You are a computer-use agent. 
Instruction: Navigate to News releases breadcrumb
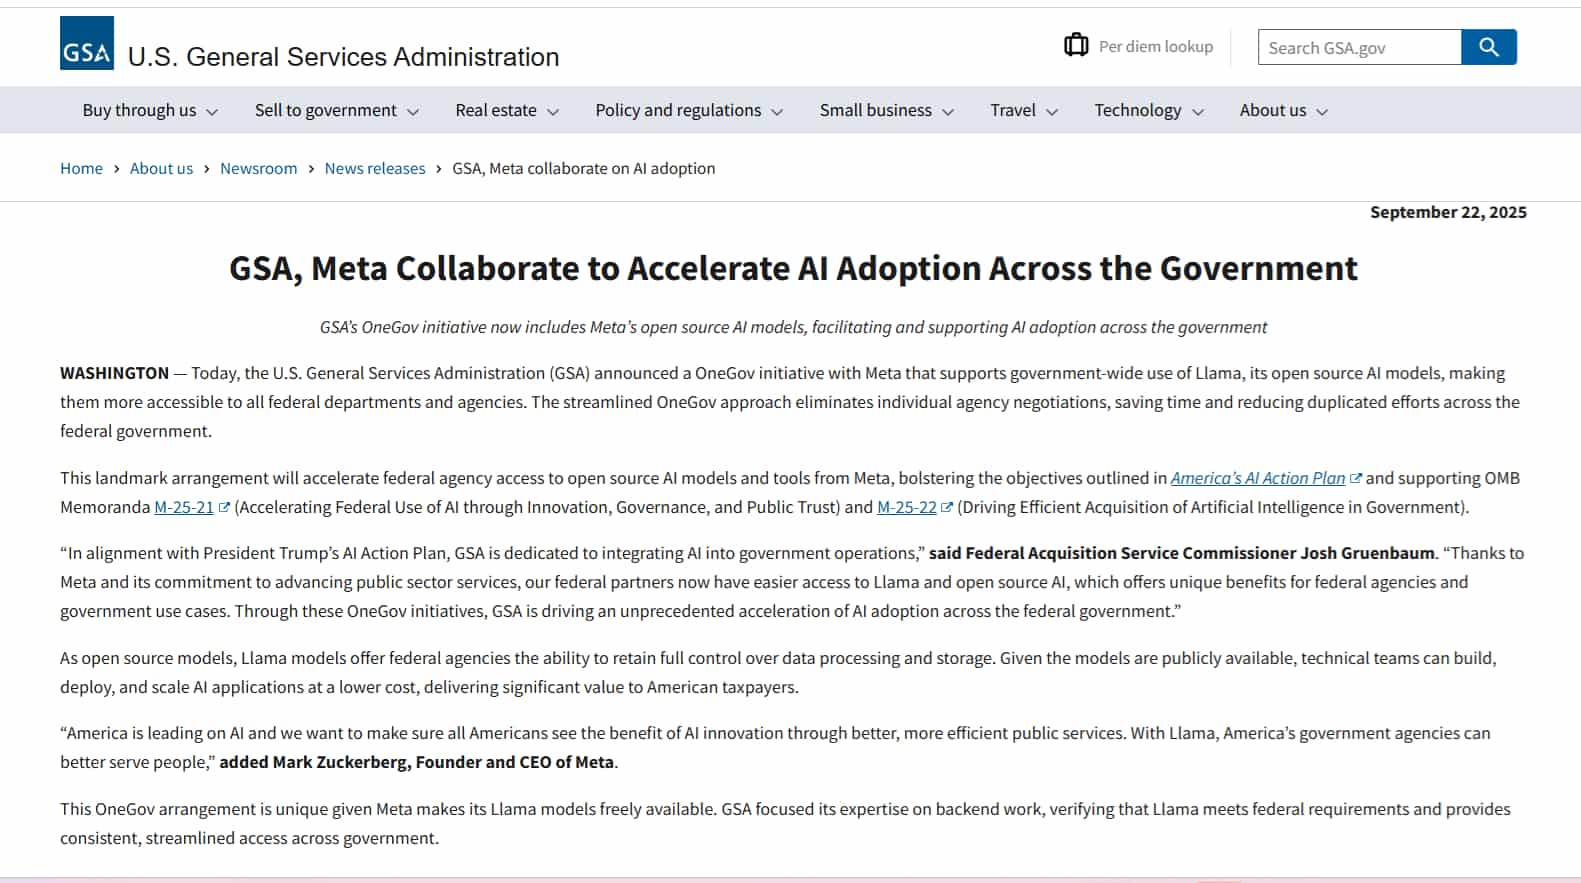tap(374, 169)
